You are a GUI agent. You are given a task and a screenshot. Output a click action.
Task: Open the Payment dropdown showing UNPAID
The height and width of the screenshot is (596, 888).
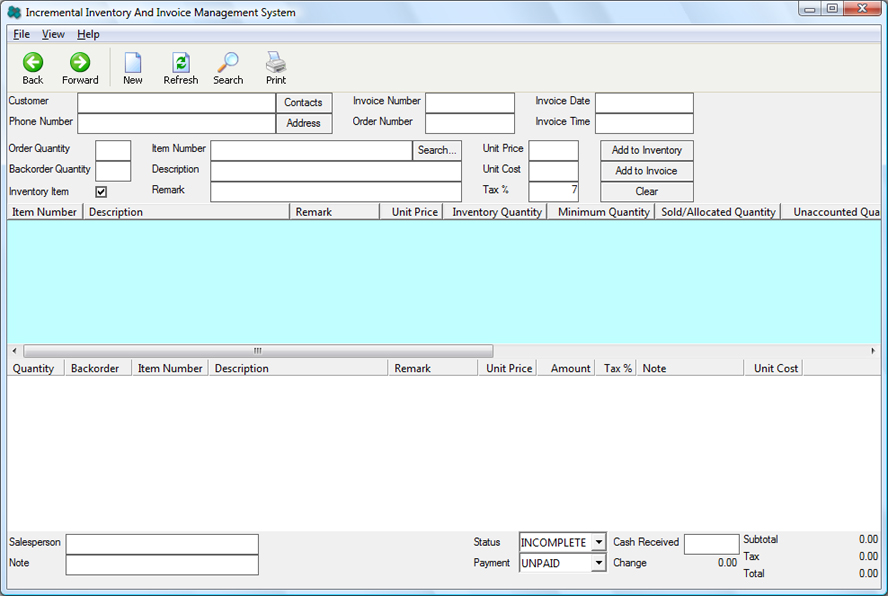(598, 563)
